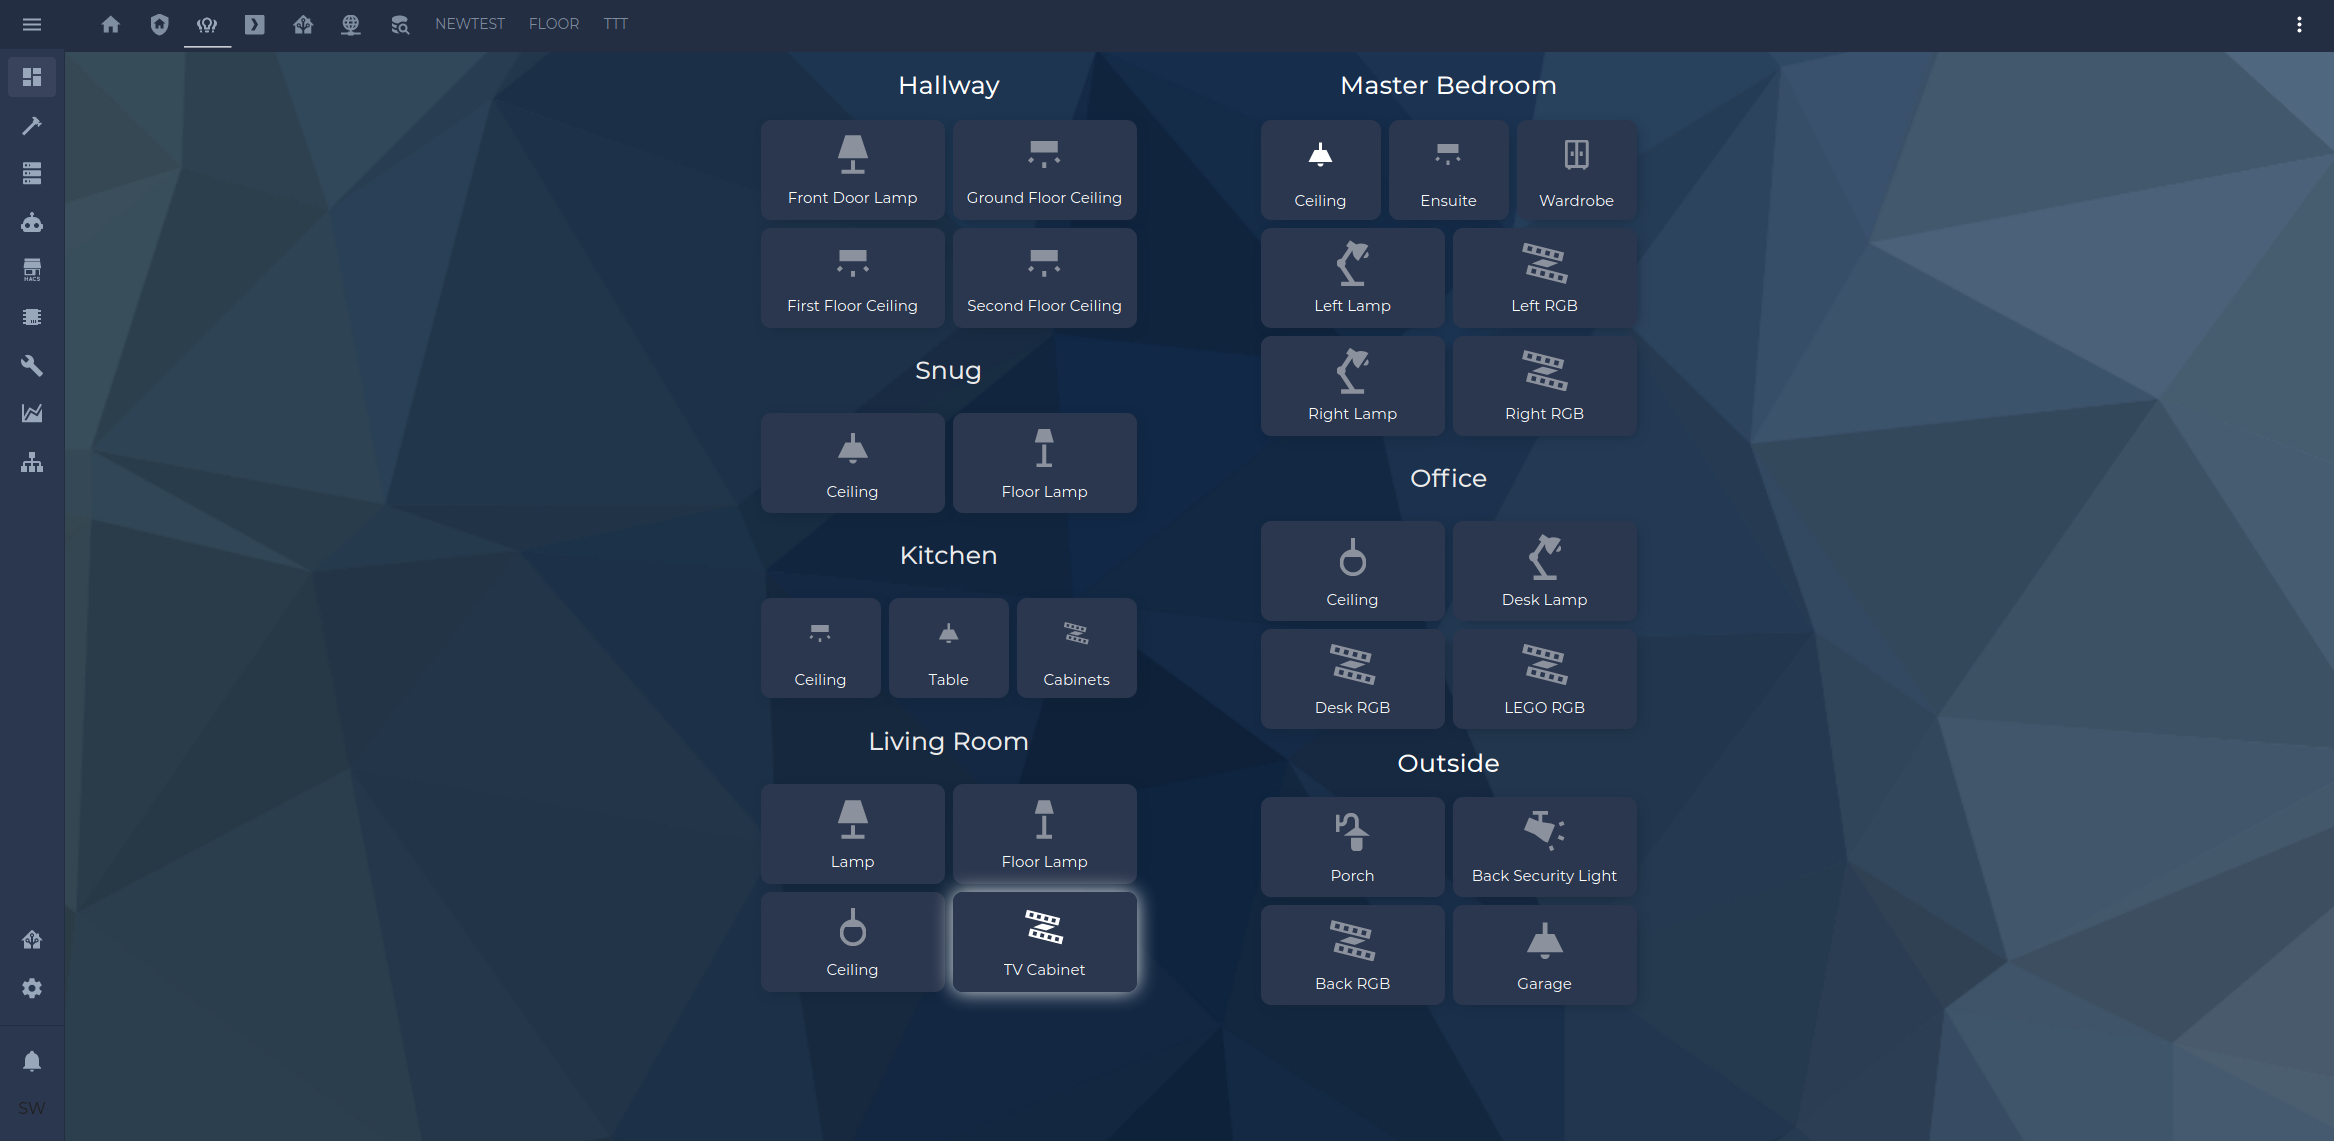Toggle the Snug Floor Lamp
Screen dimensions: 2334x1141
coord(1044,463)
